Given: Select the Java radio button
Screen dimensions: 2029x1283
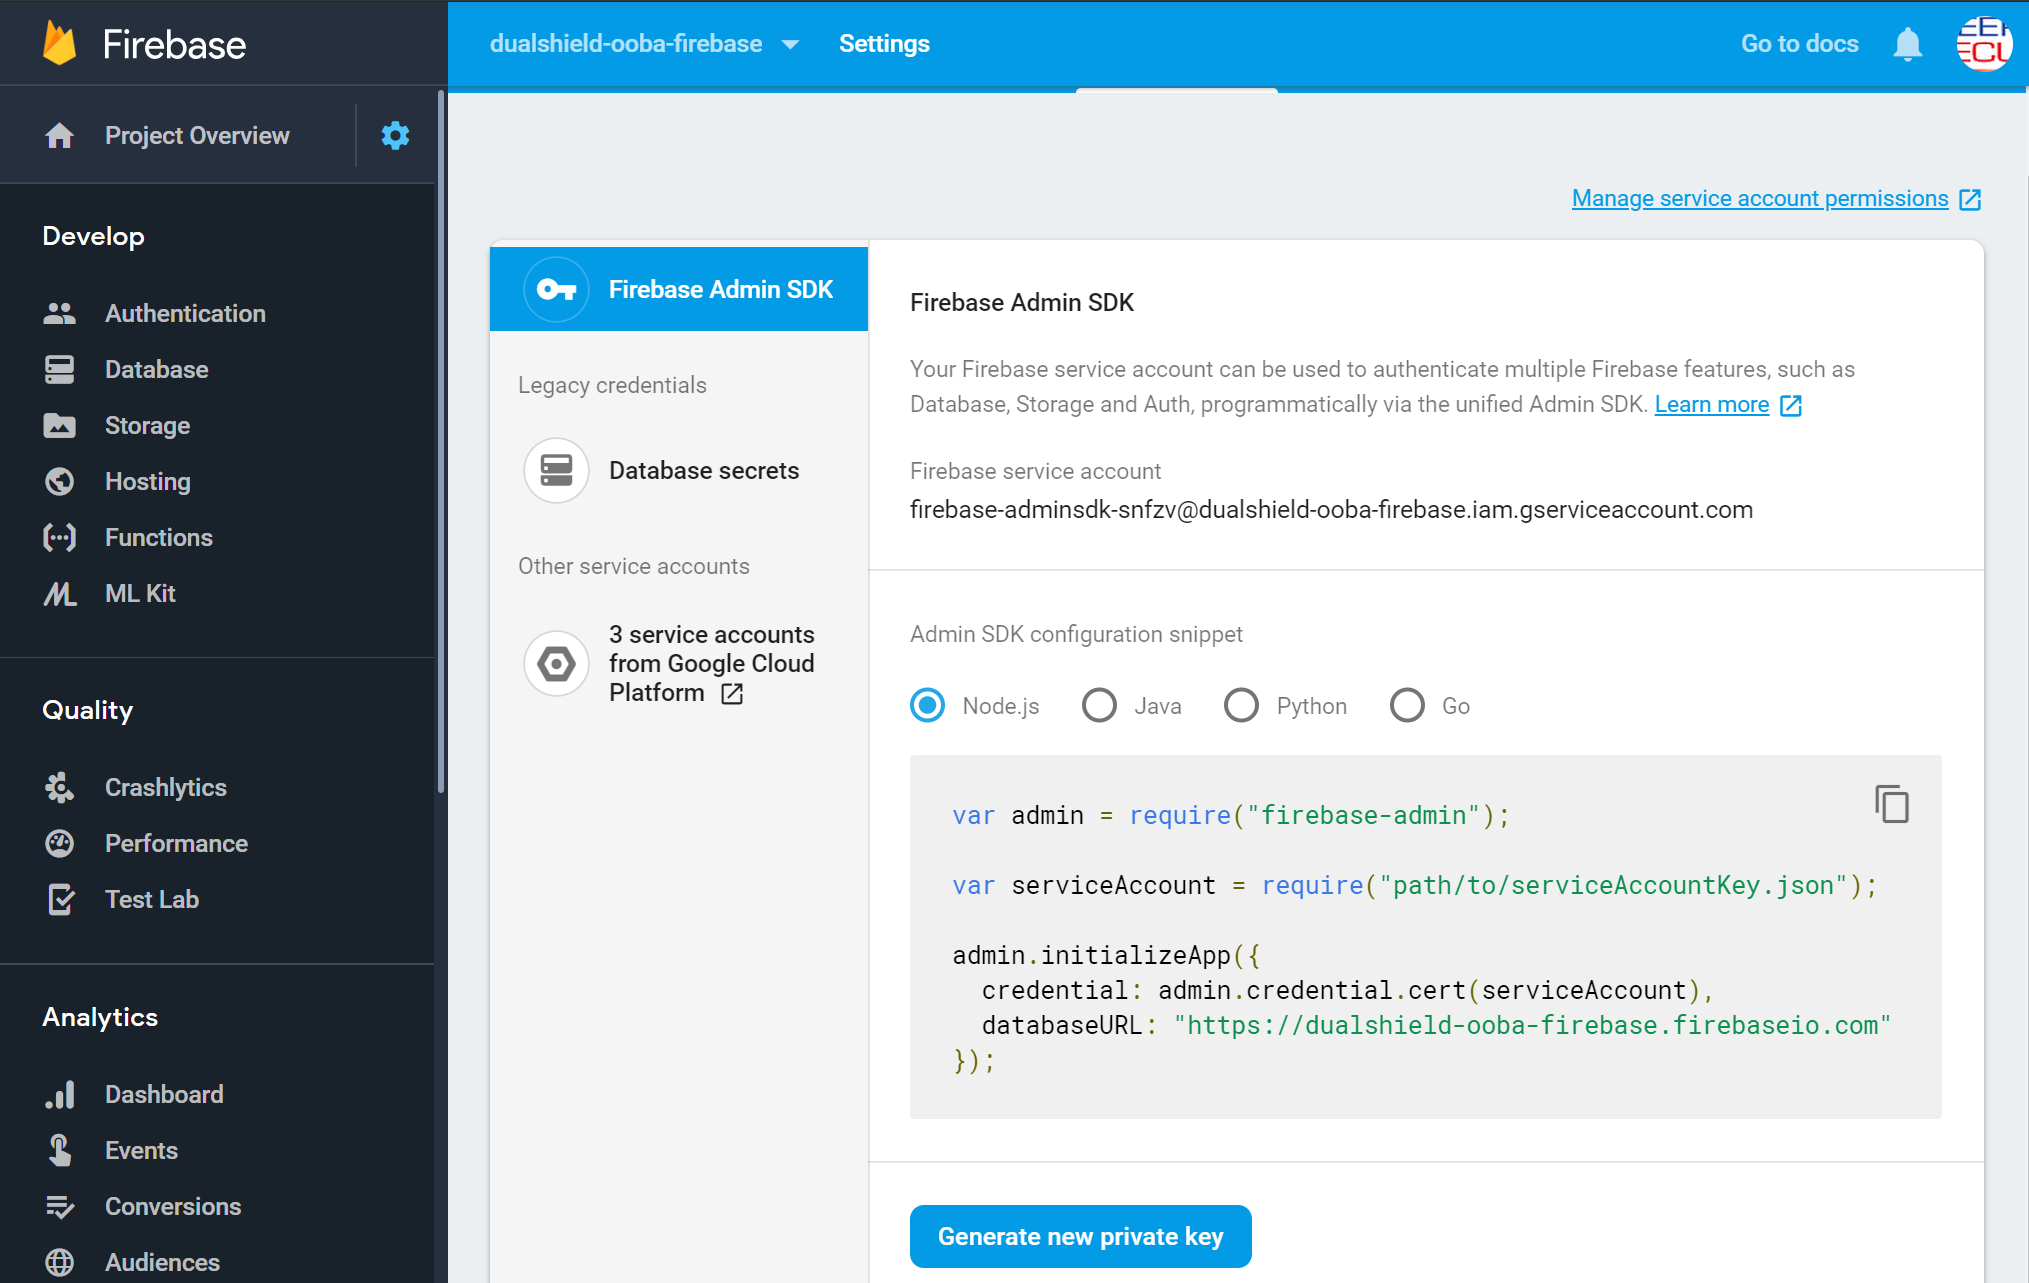Looking at the screenshot, I should 1099,705.
